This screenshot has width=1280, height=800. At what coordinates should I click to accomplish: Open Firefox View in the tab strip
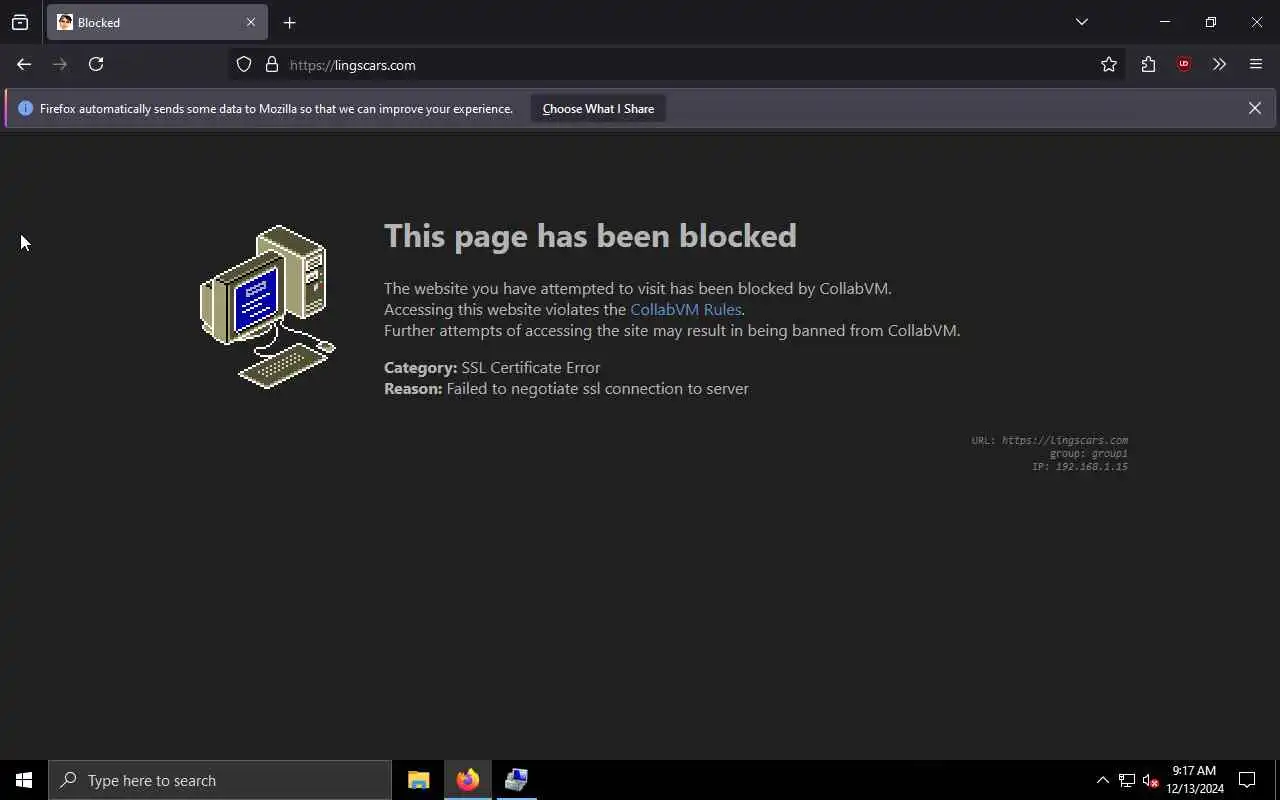click(20, 22)
